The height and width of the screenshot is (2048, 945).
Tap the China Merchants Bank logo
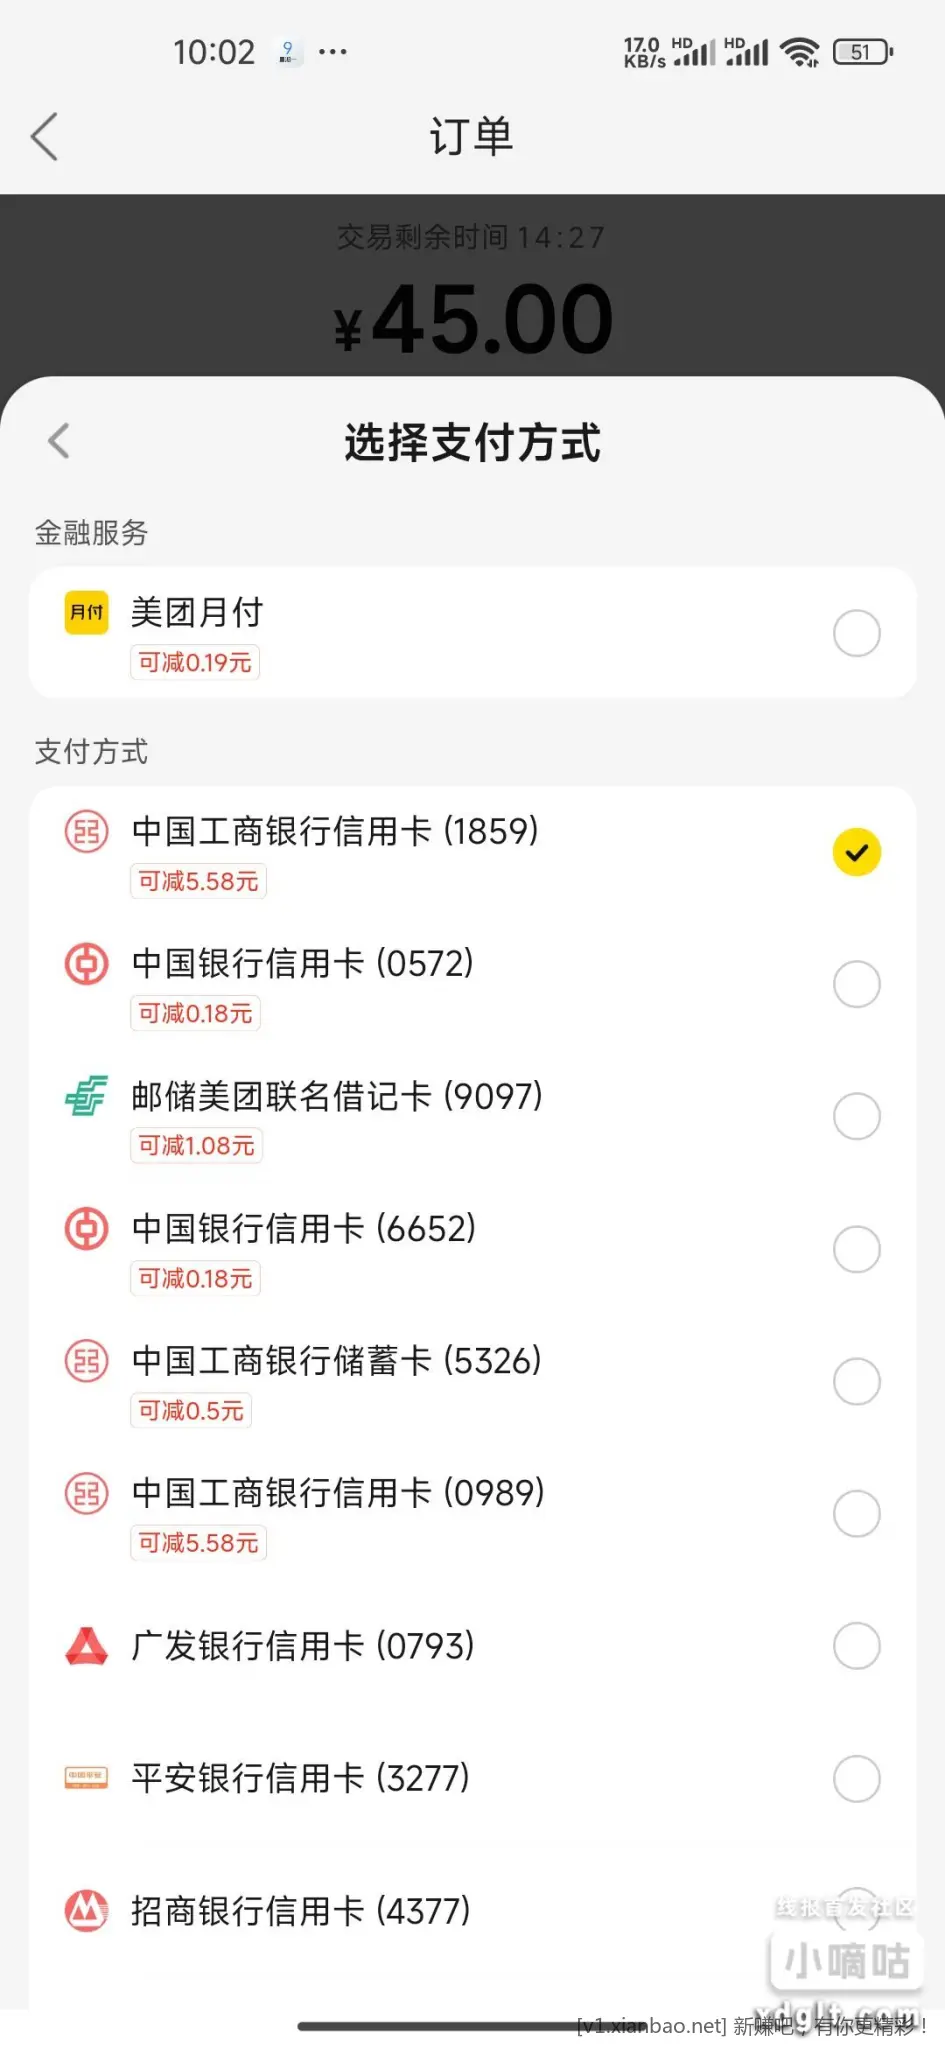(x=87, y=1910)
